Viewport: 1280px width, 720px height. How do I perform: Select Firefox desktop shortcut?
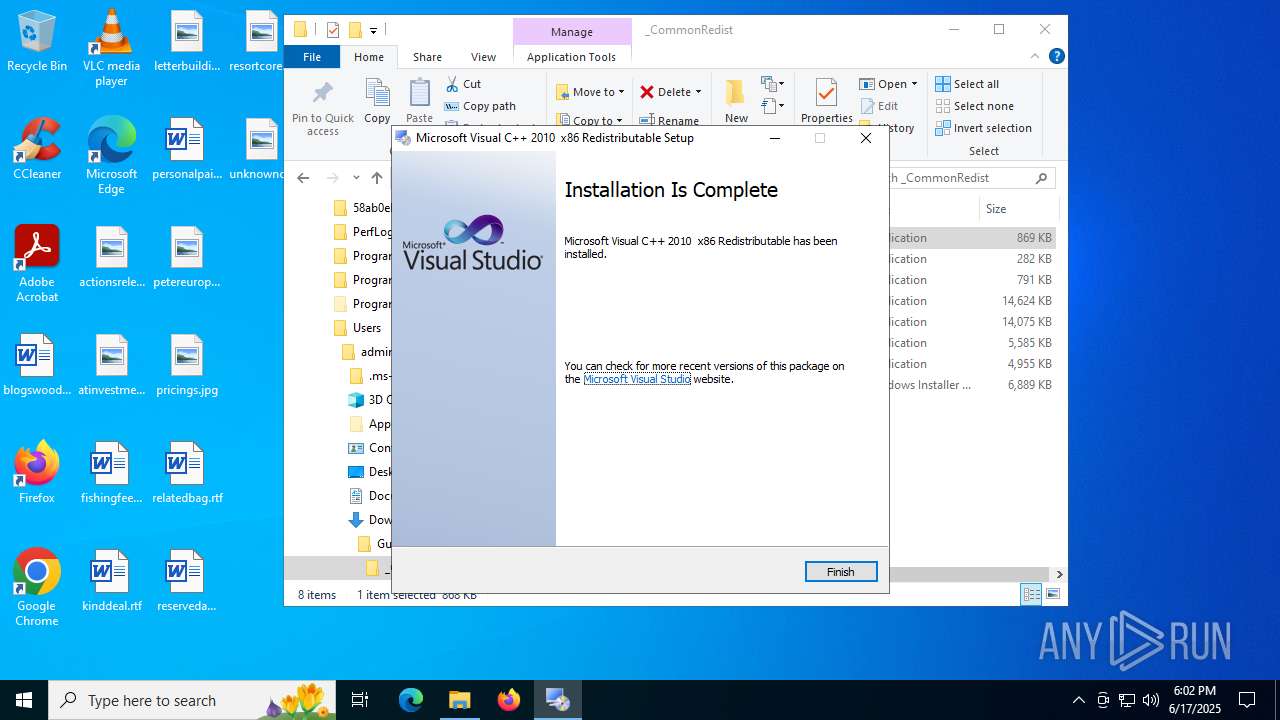click(x=37, y=472)
